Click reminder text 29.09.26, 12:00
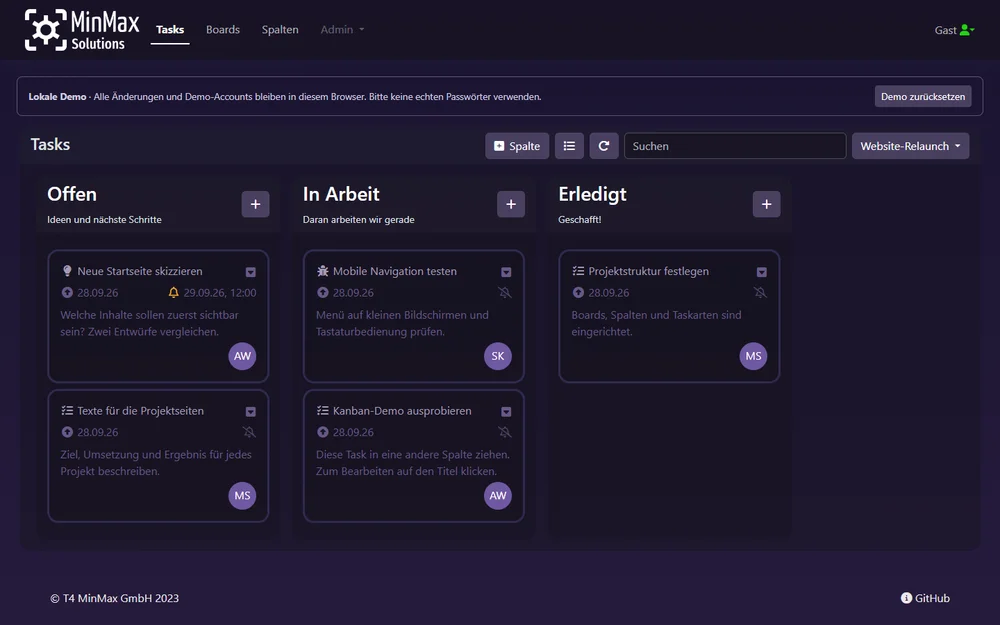Image resolution: width=1000 pixels, height=625 pixels. [x=220, y=293]
